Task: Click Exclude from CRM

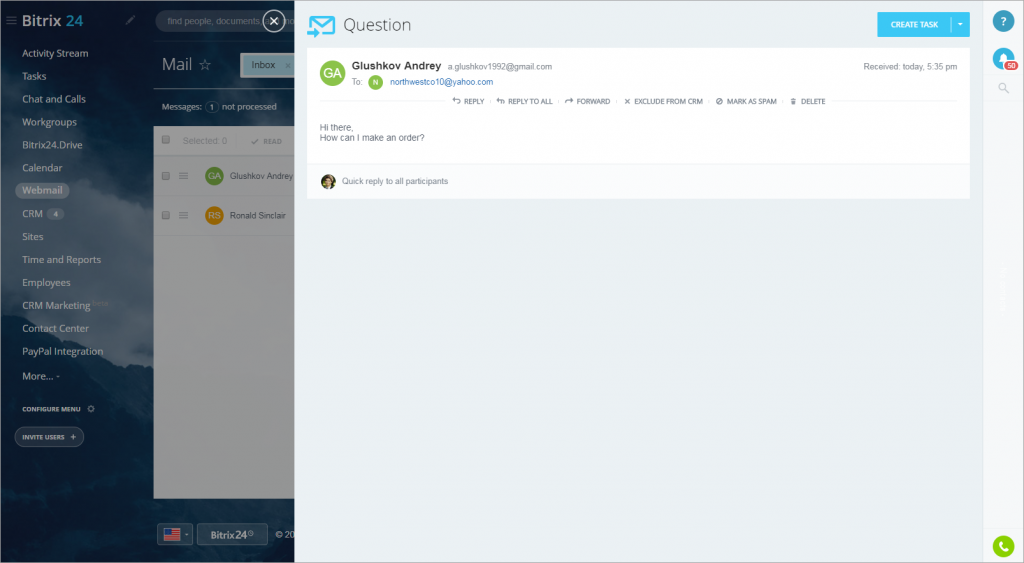Action: tap(664, 101)
